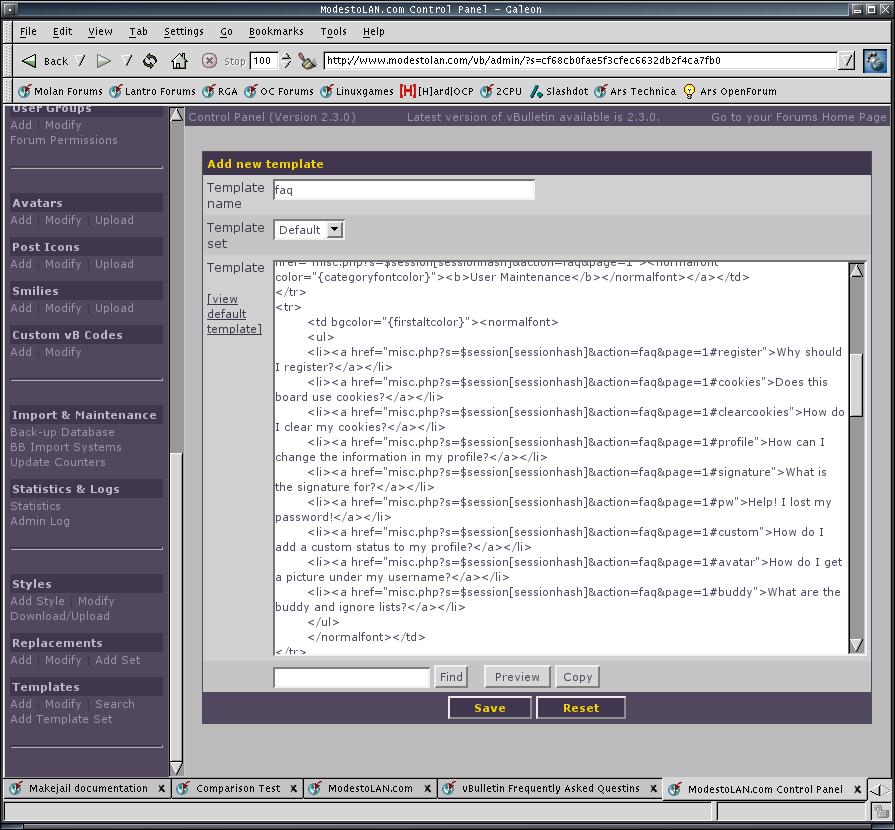The image size is (895, 830).
Task: Click the Reload page icon
Action: pos(150,61)
